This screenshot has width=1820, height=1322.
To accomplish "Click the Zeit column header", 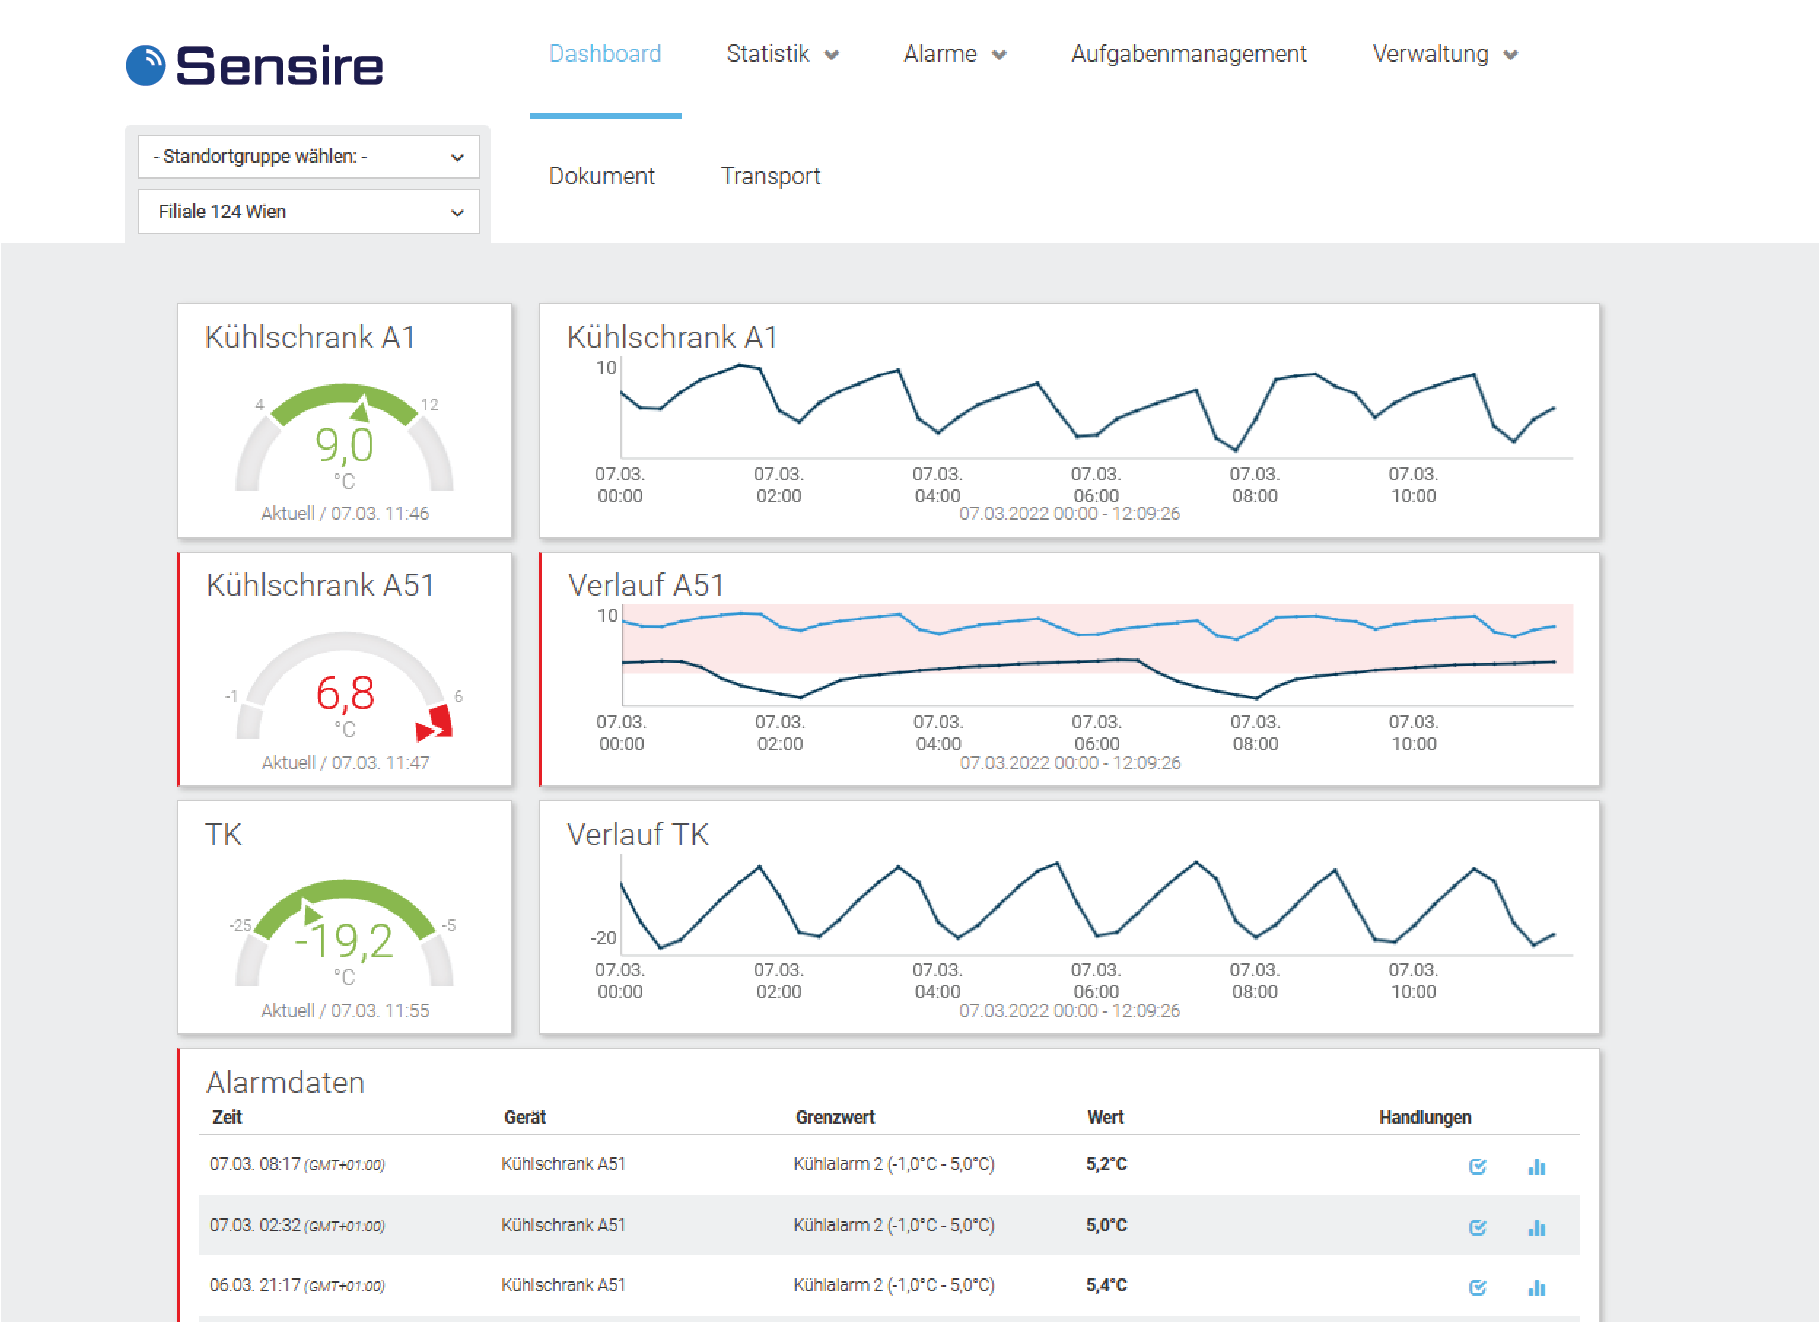I will 227,1117.
